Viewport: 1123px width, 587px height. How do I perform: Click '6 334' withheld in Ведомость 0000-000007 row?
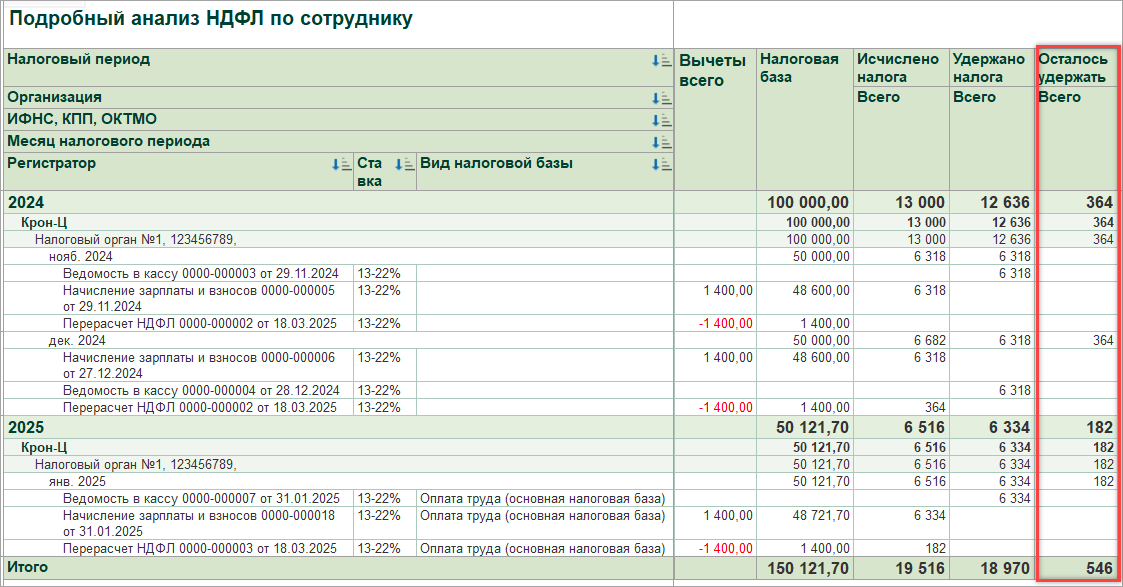tap(1015, 499)
